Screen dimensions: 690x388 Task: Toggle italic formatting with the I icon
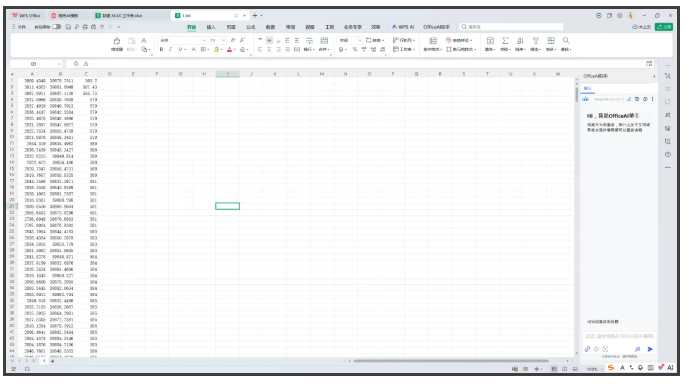[x=170, y=50]
